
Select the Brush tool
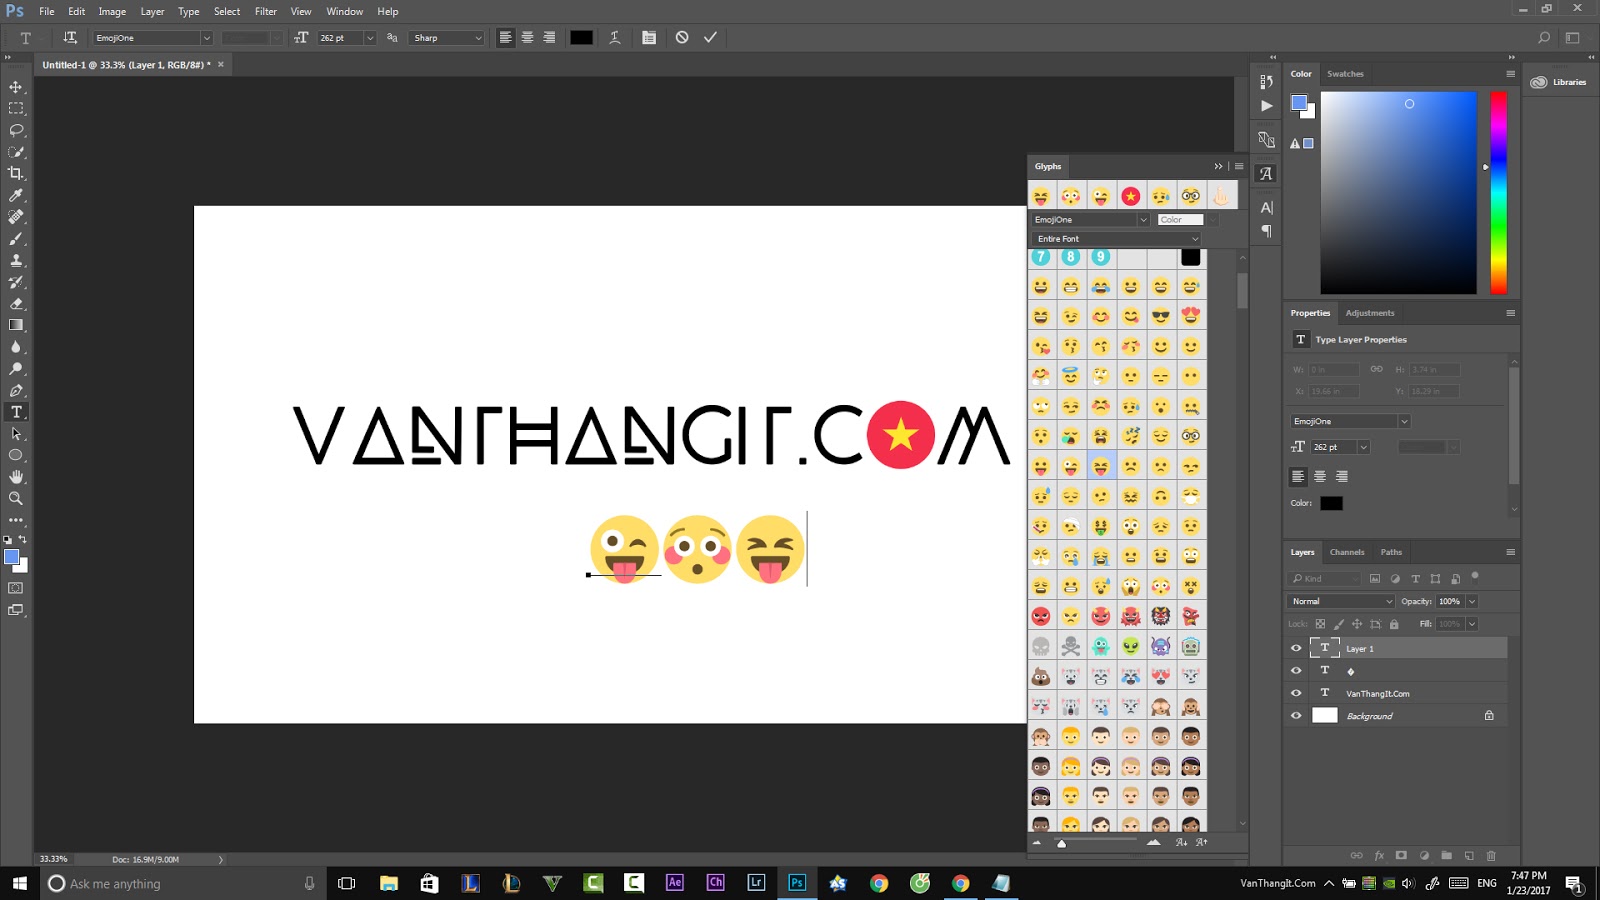[16, 239]
